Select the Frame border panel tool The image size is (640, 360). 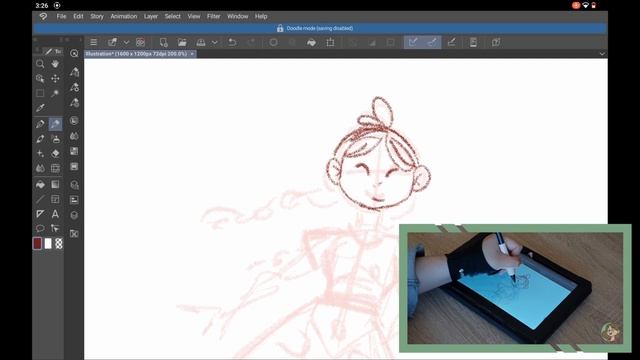(55, 199)
